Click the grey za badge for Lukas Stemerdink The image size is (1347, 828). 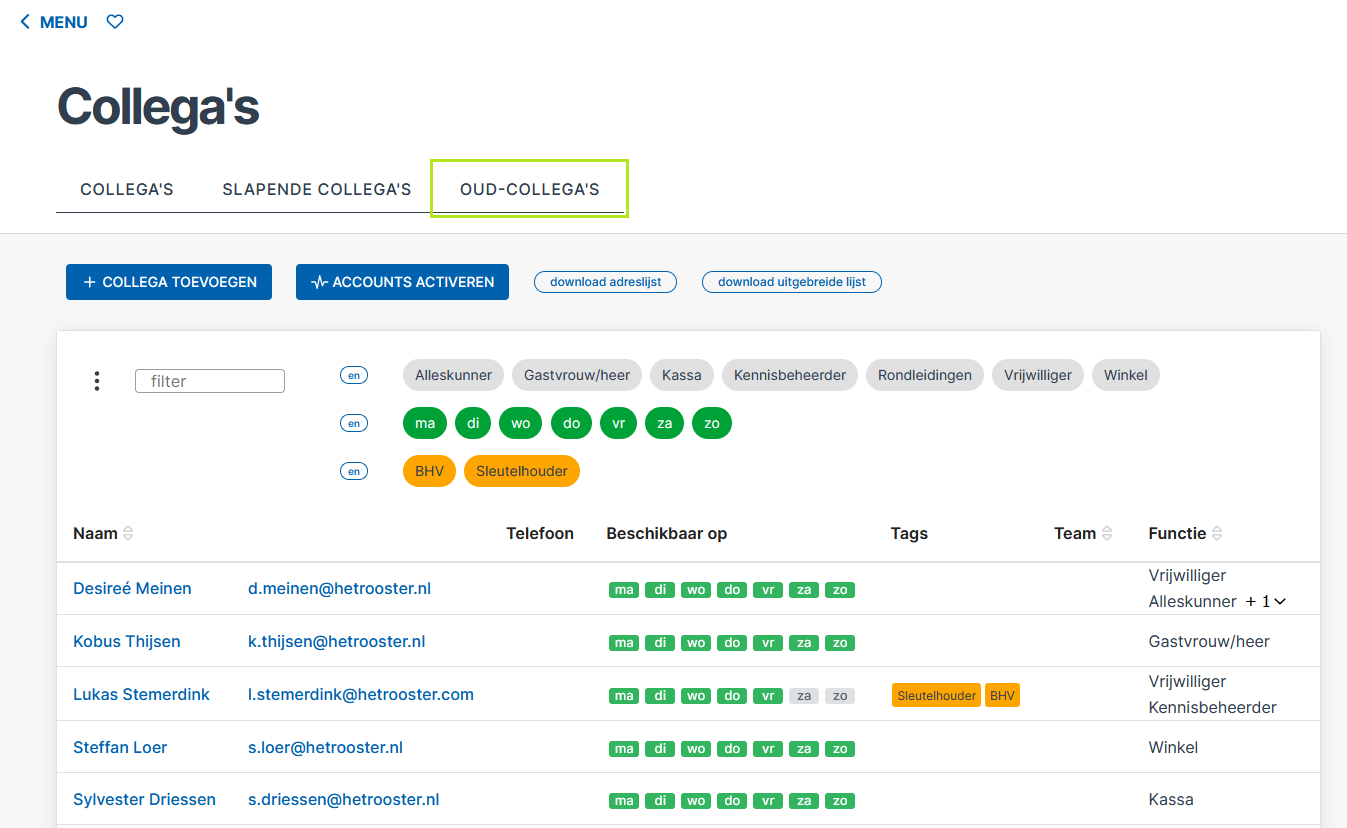point(804,696)
